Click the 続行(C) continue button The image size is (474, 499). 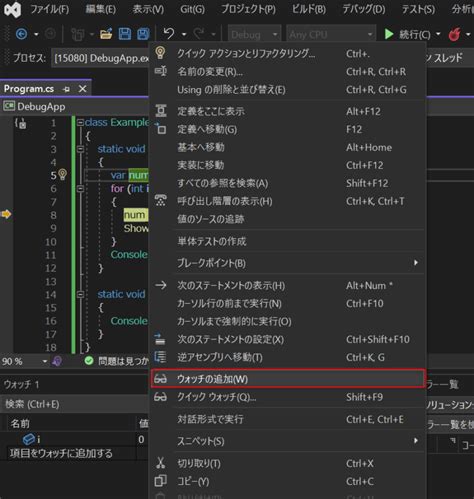[x=407, y=34]
